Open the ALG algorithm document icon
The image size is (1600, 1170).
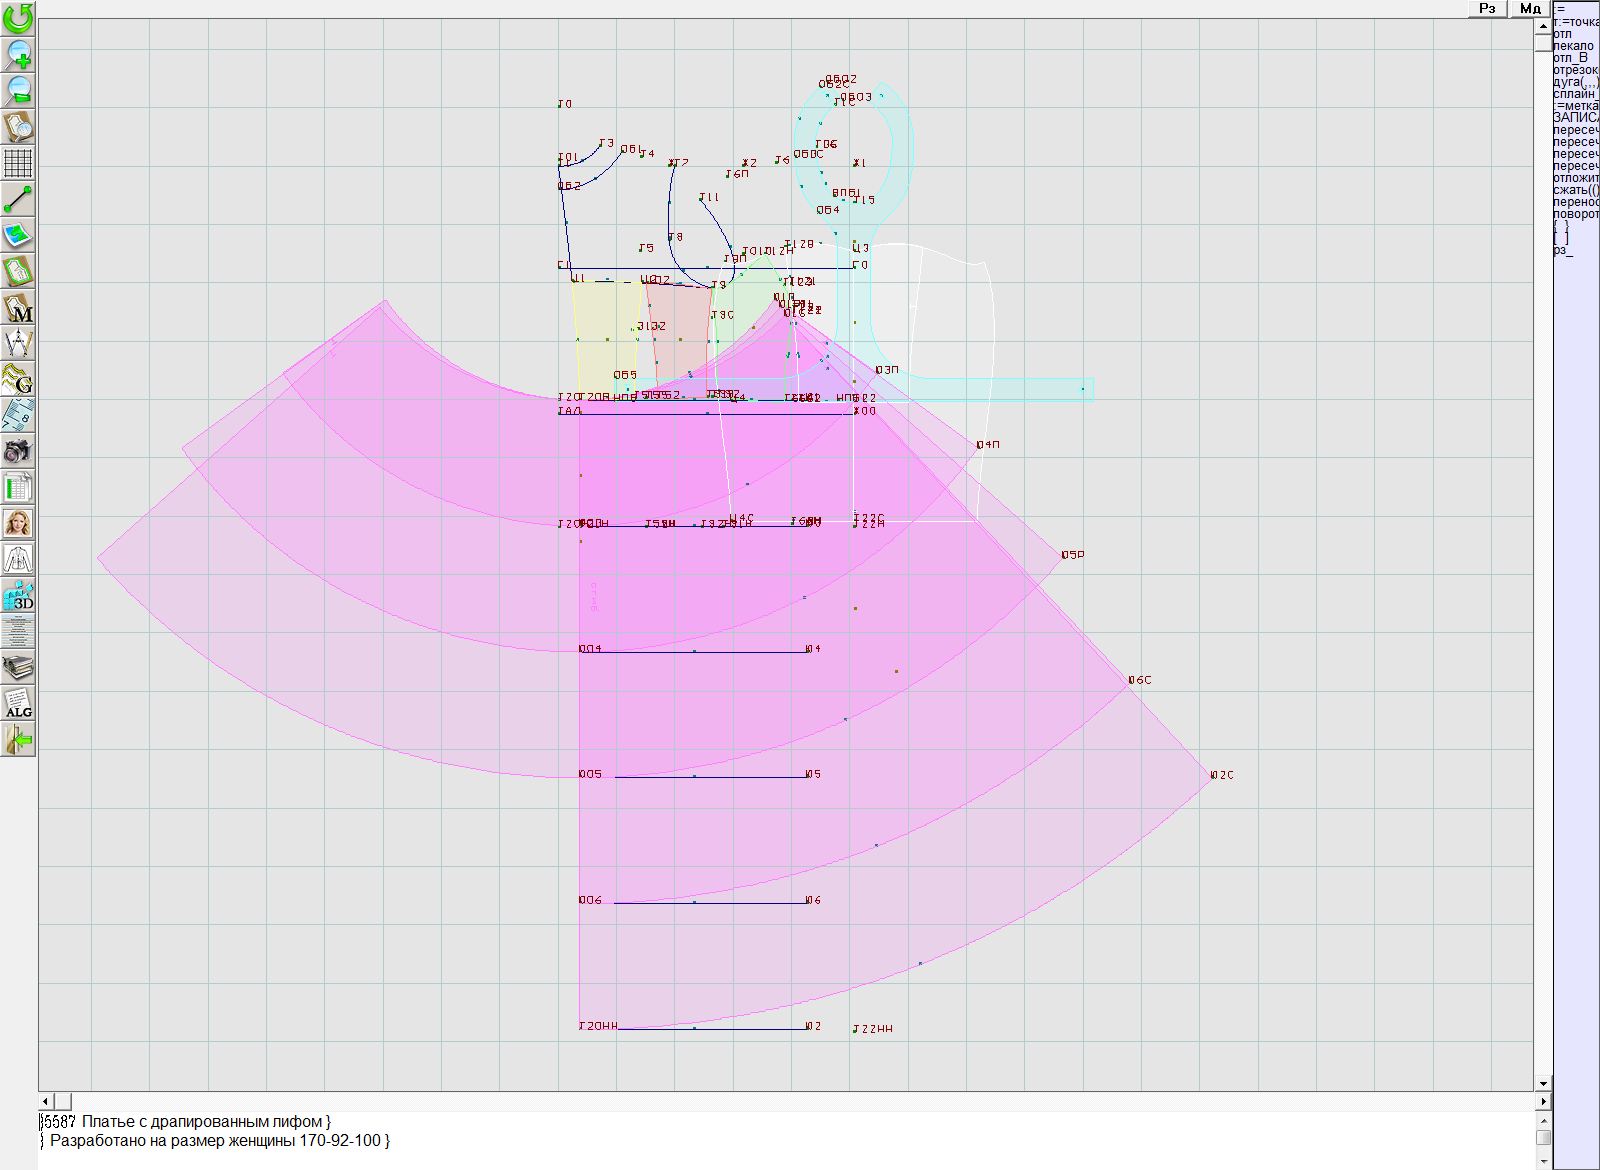coord(18,703)
